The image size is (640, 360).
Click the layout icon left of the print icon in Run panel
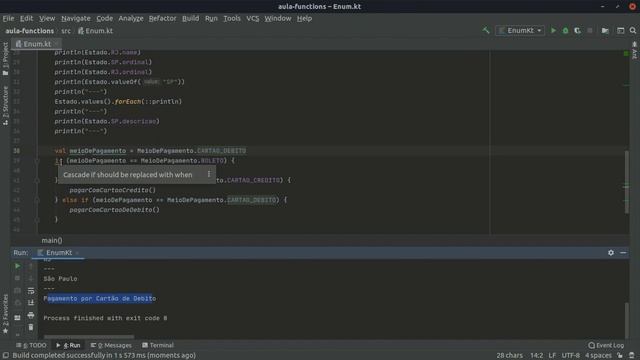click(x=18, y=317)
